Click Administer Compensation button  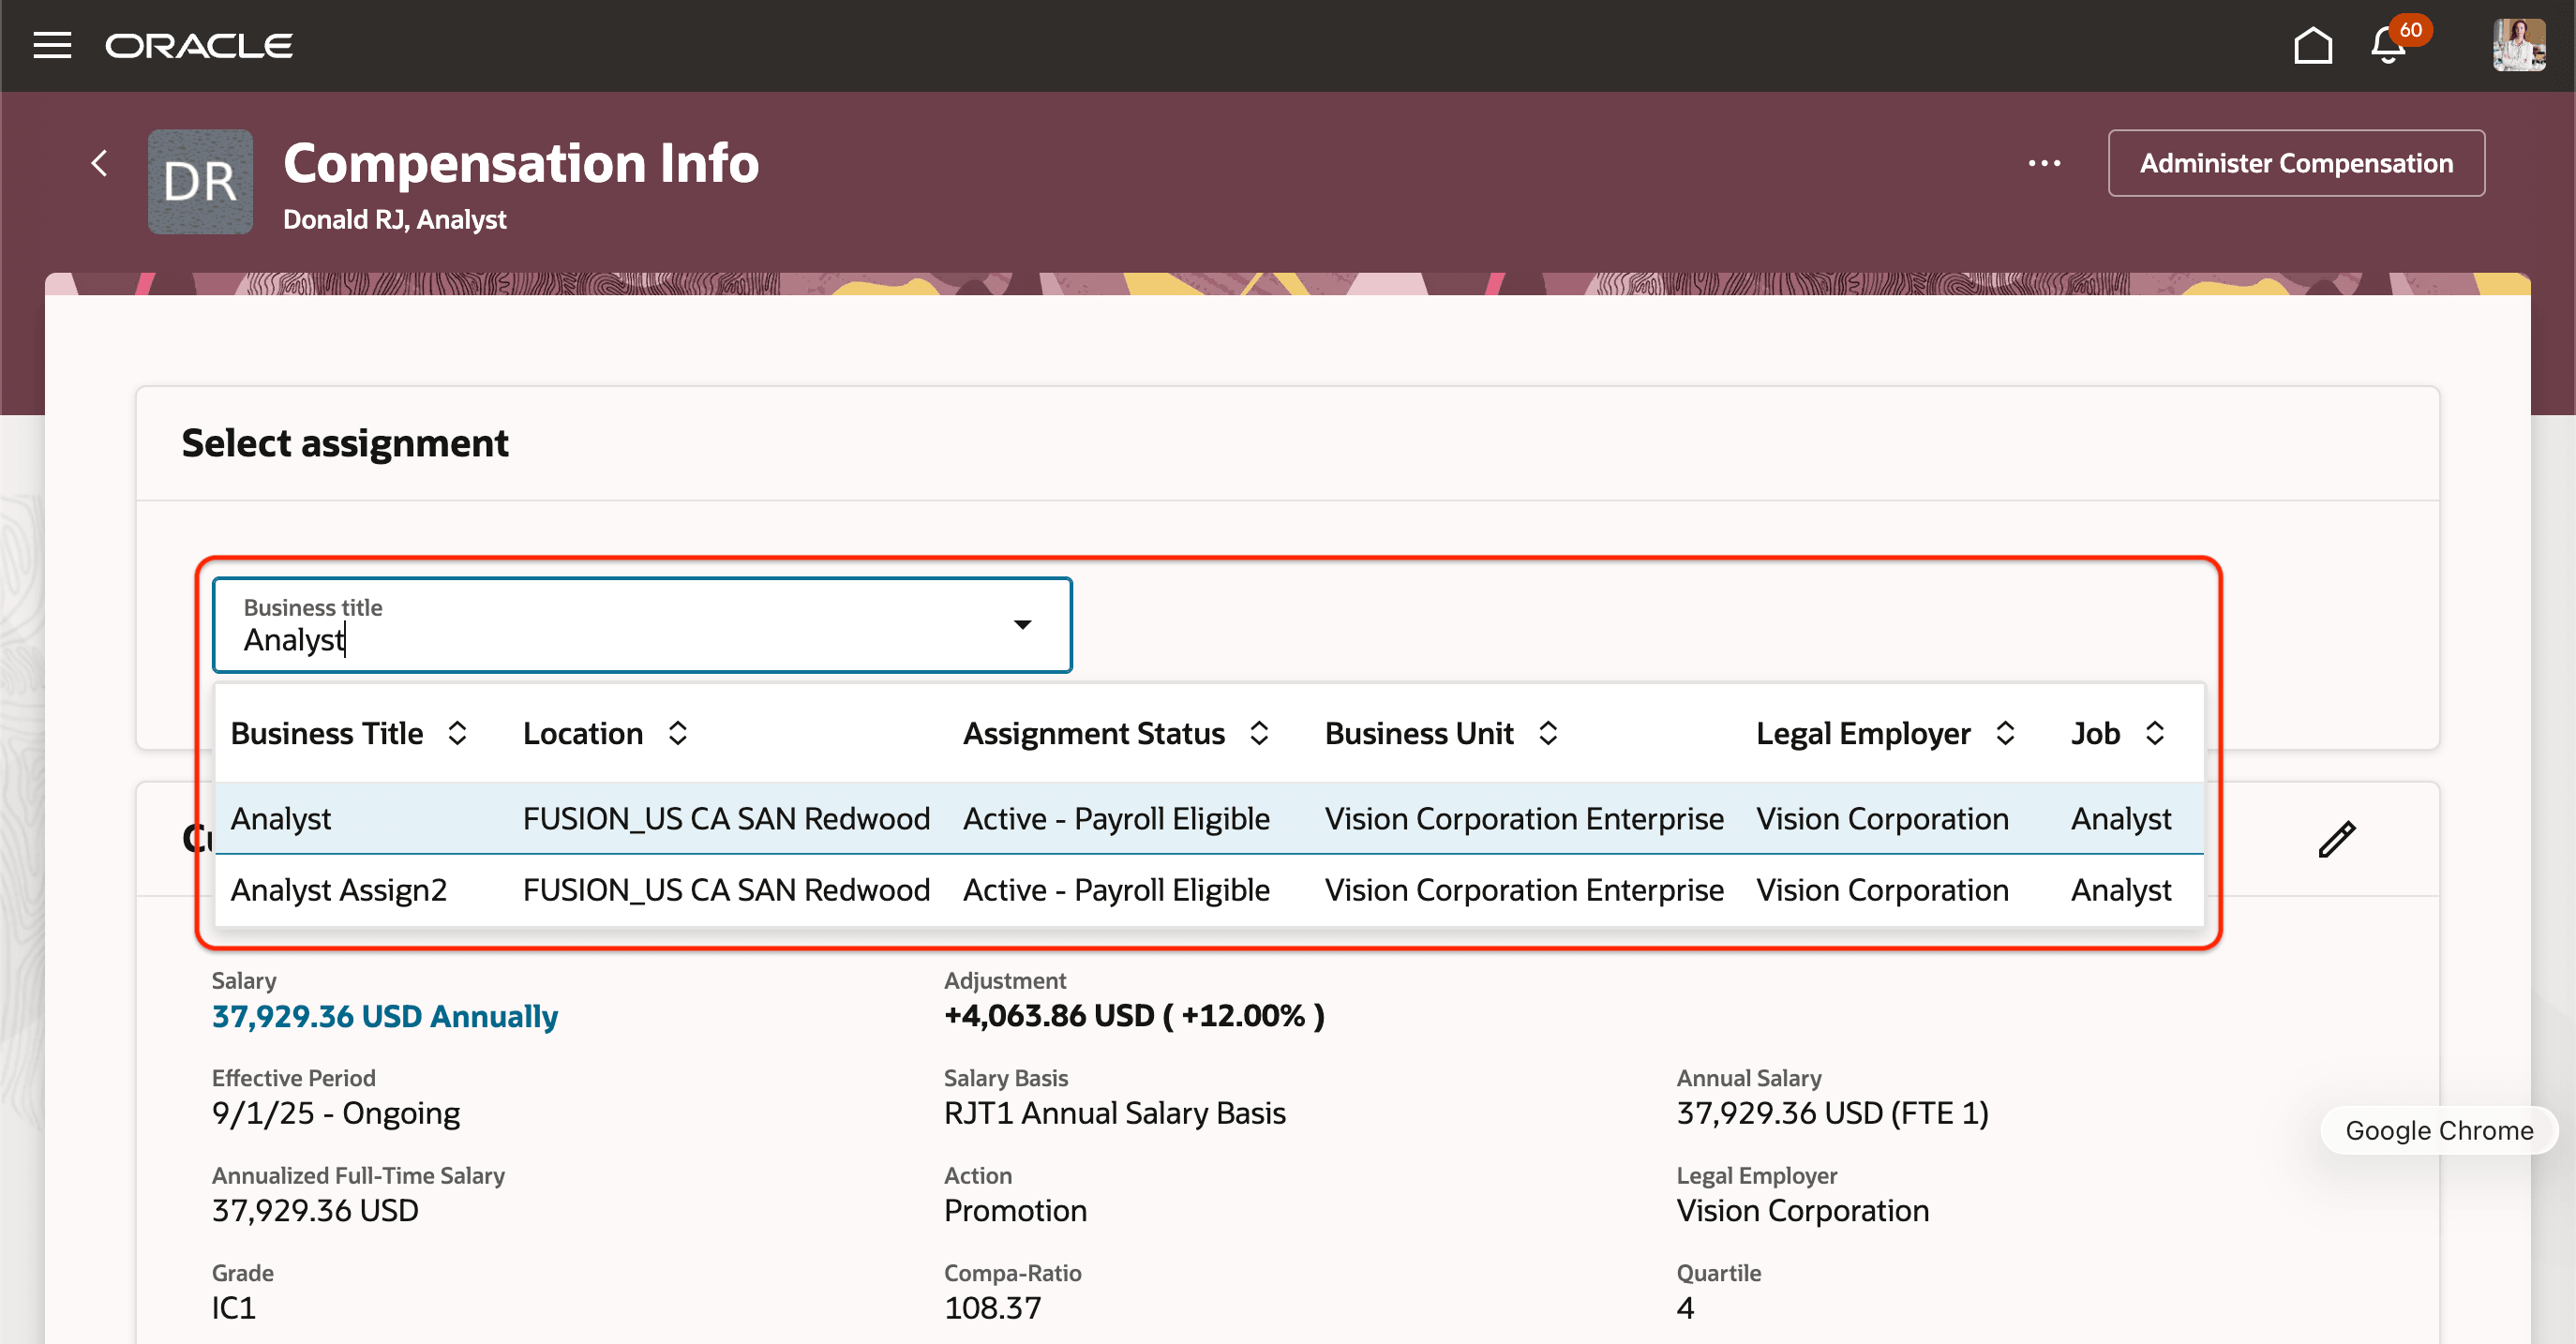point(2296,163)
